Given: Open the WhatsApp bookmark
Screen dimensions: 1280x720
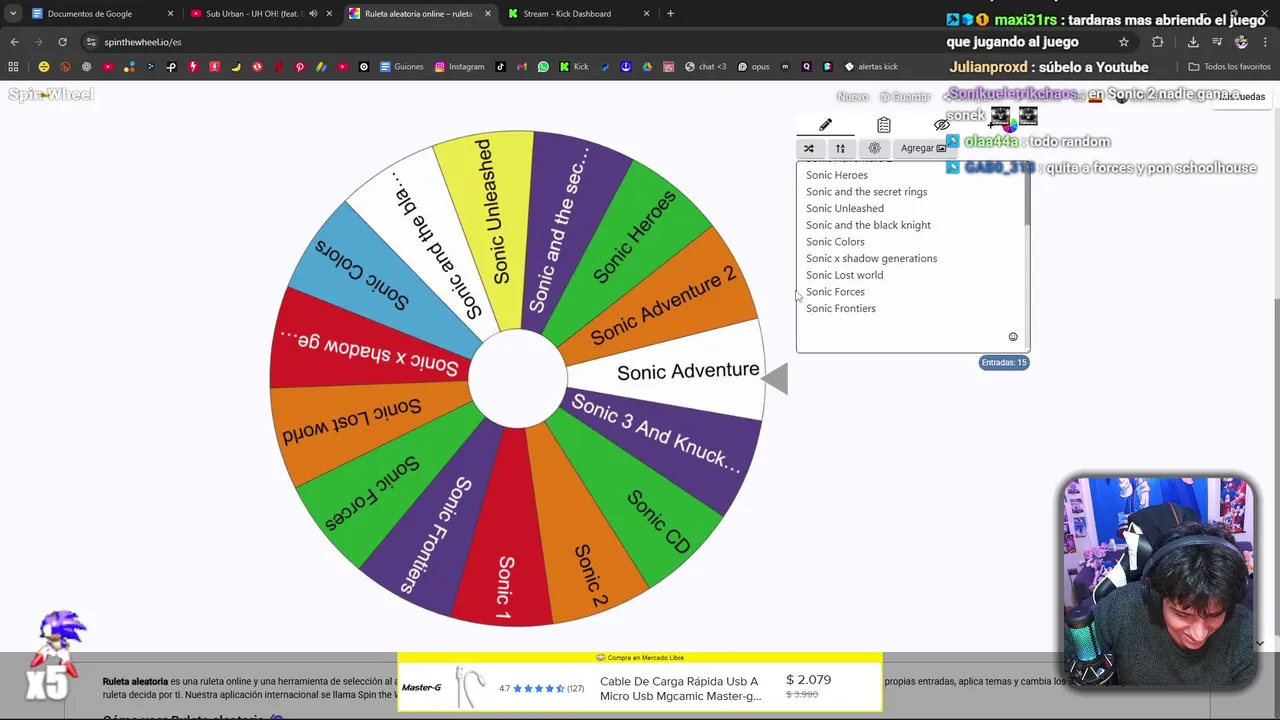Looking at the screenshot, I should [x=543, y=67].
